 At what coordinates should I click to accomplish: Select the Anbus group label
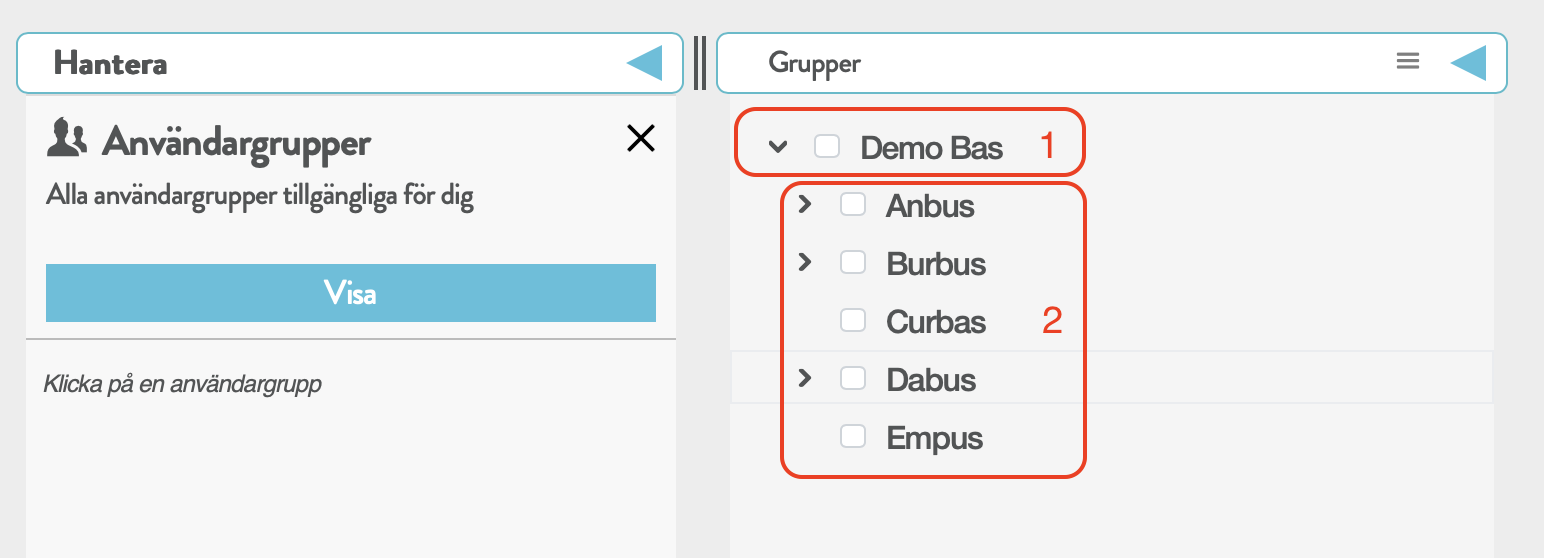930,206
